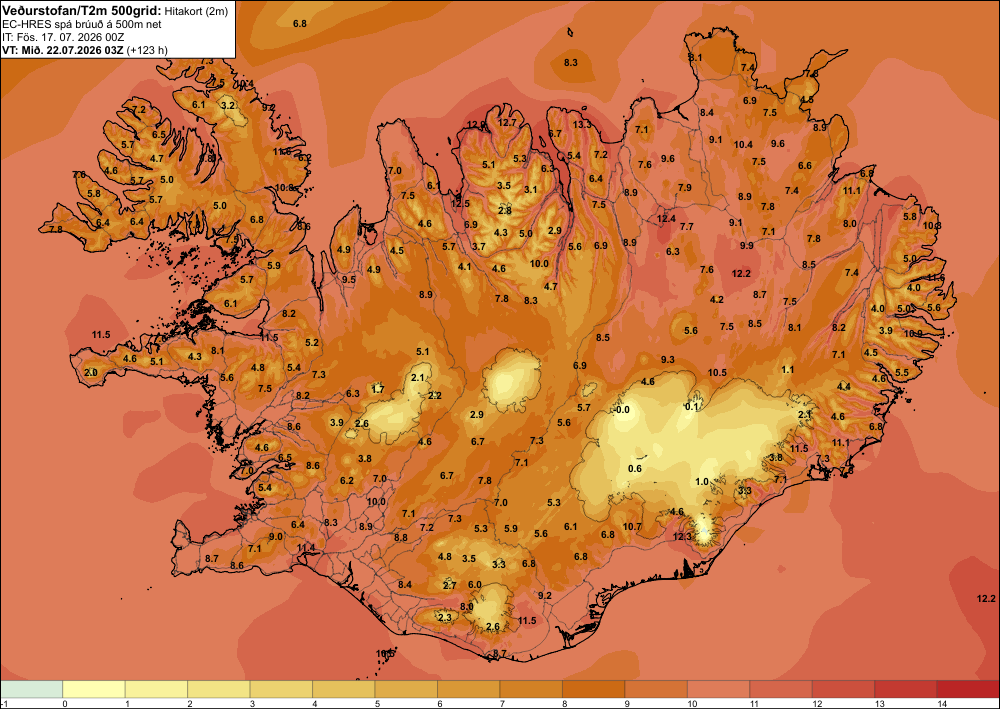This screenshot has height=709, width=1000.
Task: Select the 0 to 1 pale yellow legend swatch
Action: 94,689
